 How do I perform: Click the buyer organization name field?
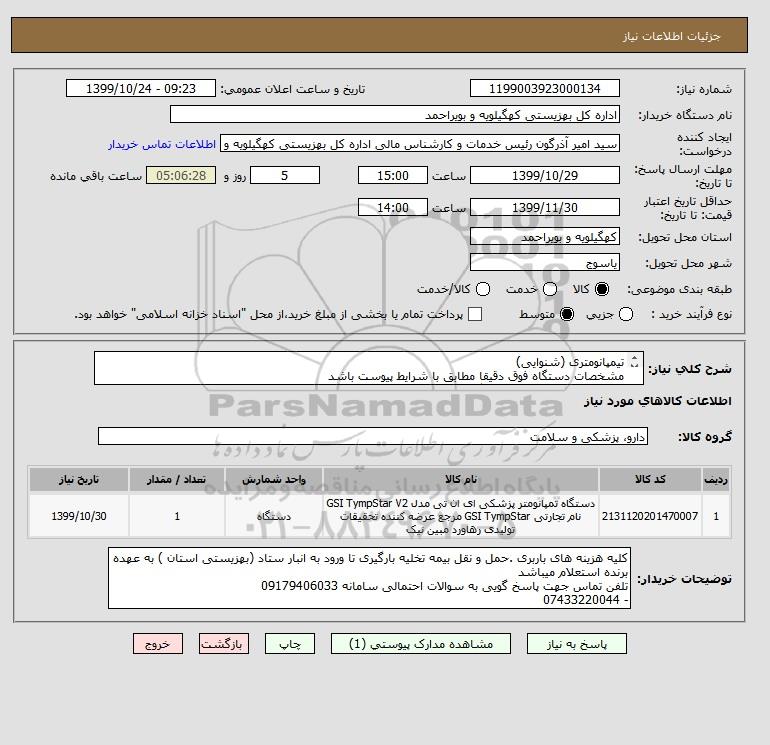(395, 114)
